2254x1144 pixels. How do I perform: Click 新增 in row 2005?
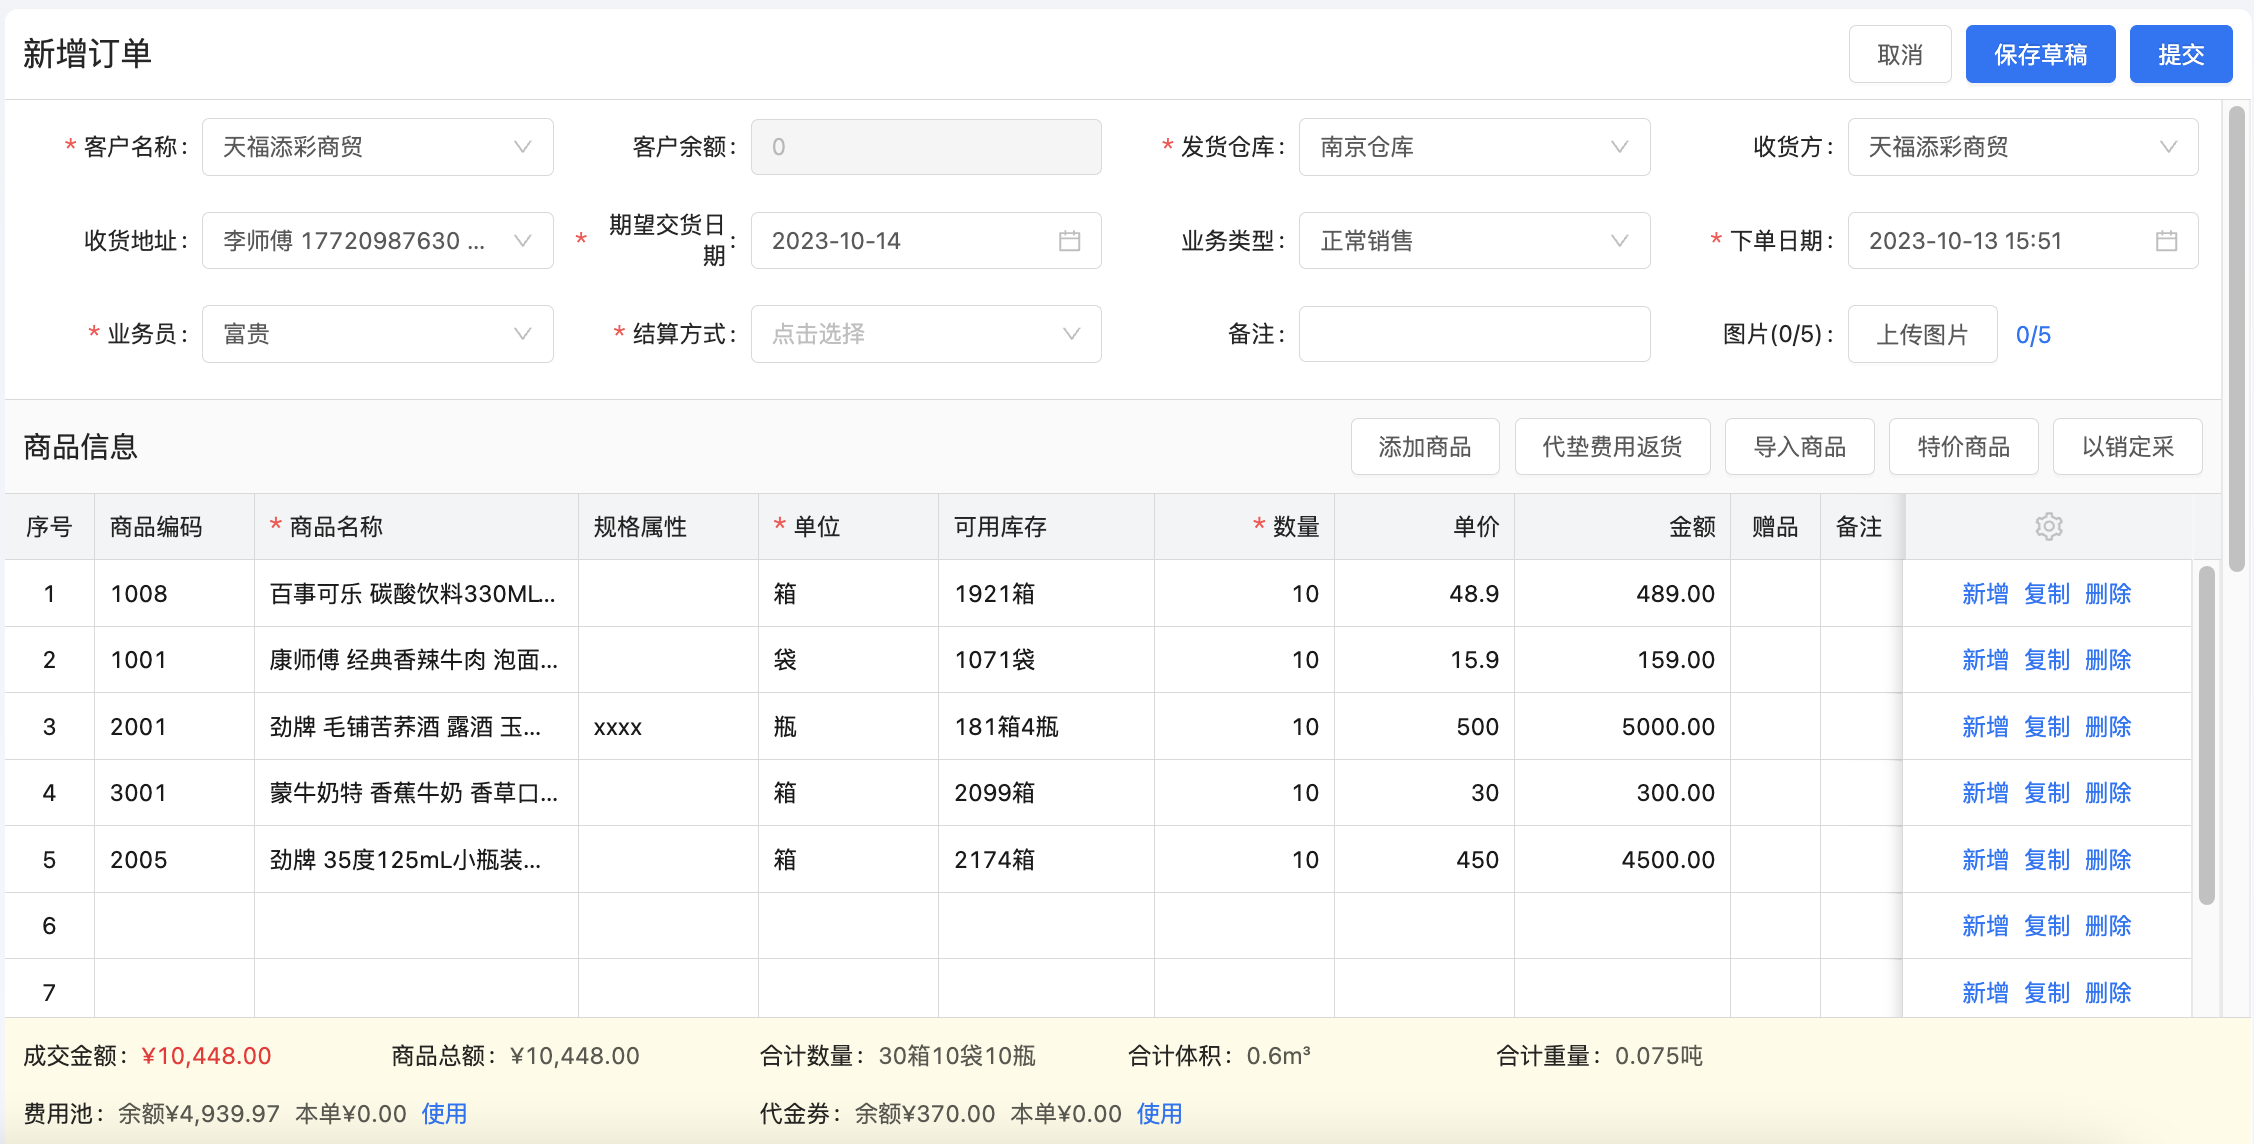(x=1985, y=860)
